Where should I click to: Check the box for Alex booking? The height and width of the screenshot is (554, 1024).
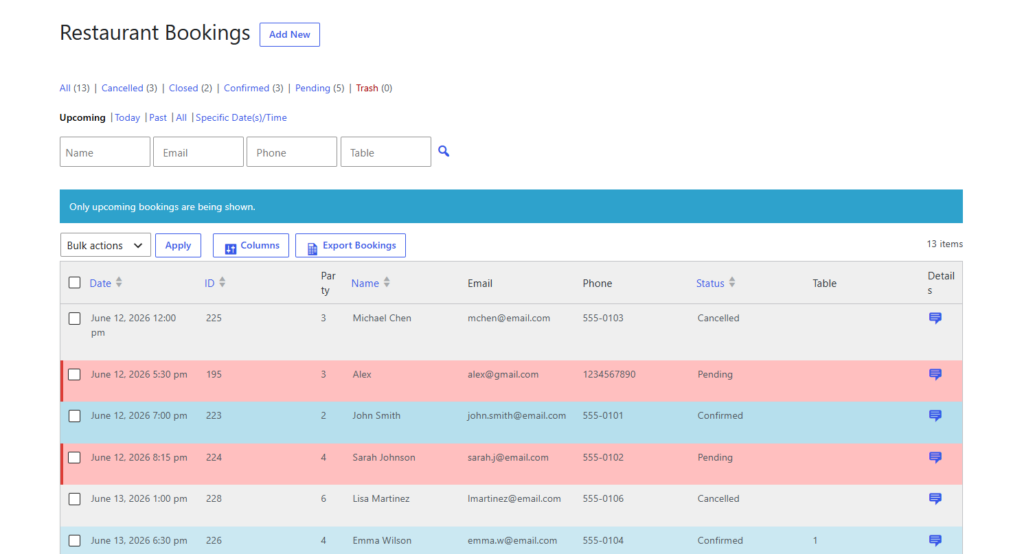click(x=74, y=374)
